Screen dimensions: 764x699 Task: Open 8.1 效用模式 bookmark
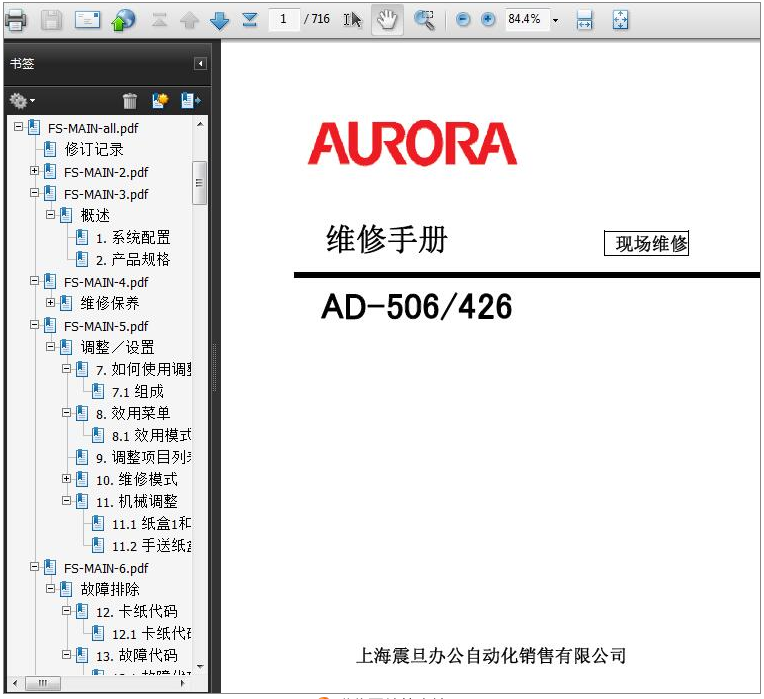[151, 435]
